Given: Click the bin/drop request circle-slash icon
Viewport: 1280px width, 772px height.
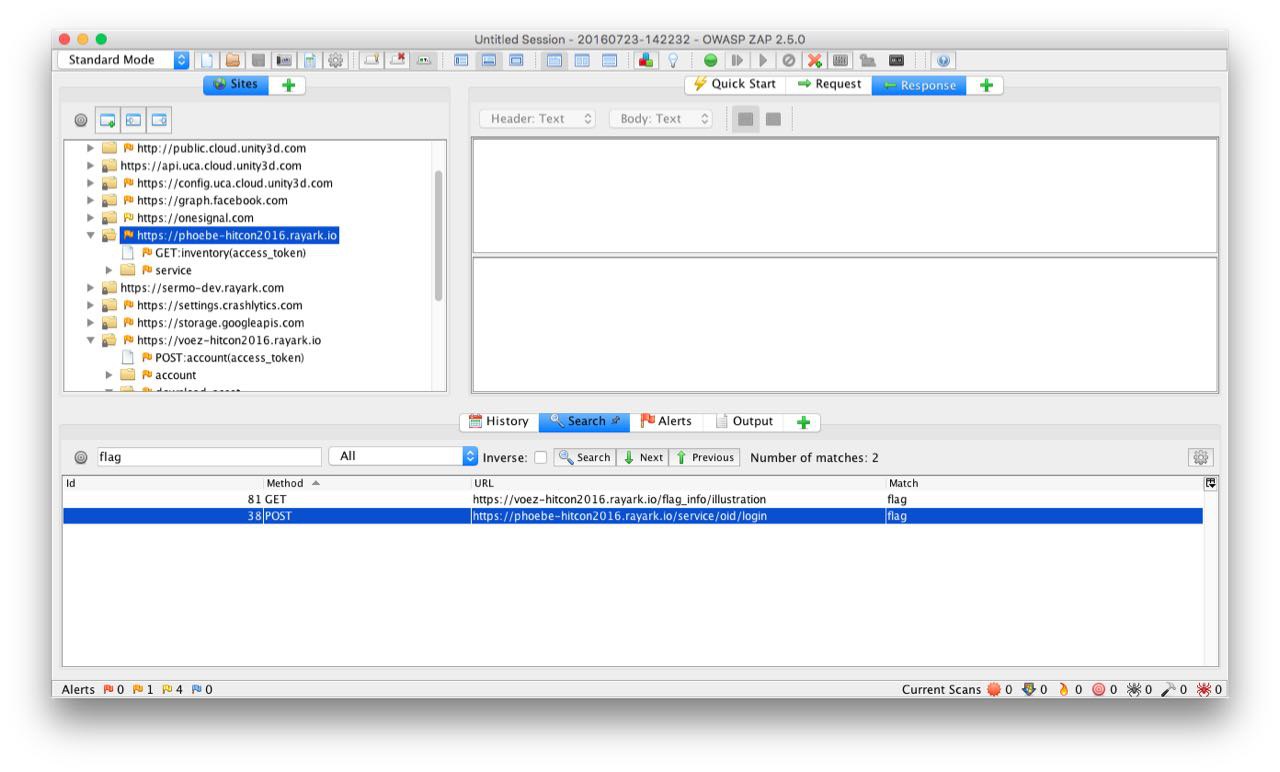Looking at the screenshot, I should (789, 60).
